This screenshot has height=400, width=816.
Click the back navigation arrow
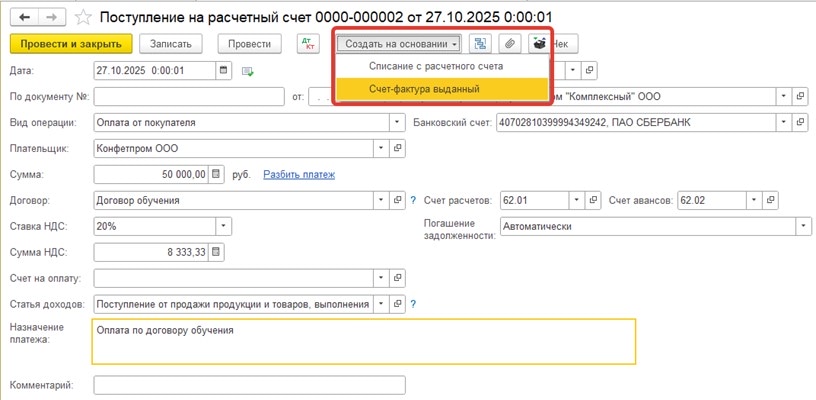tap(22, 17)
